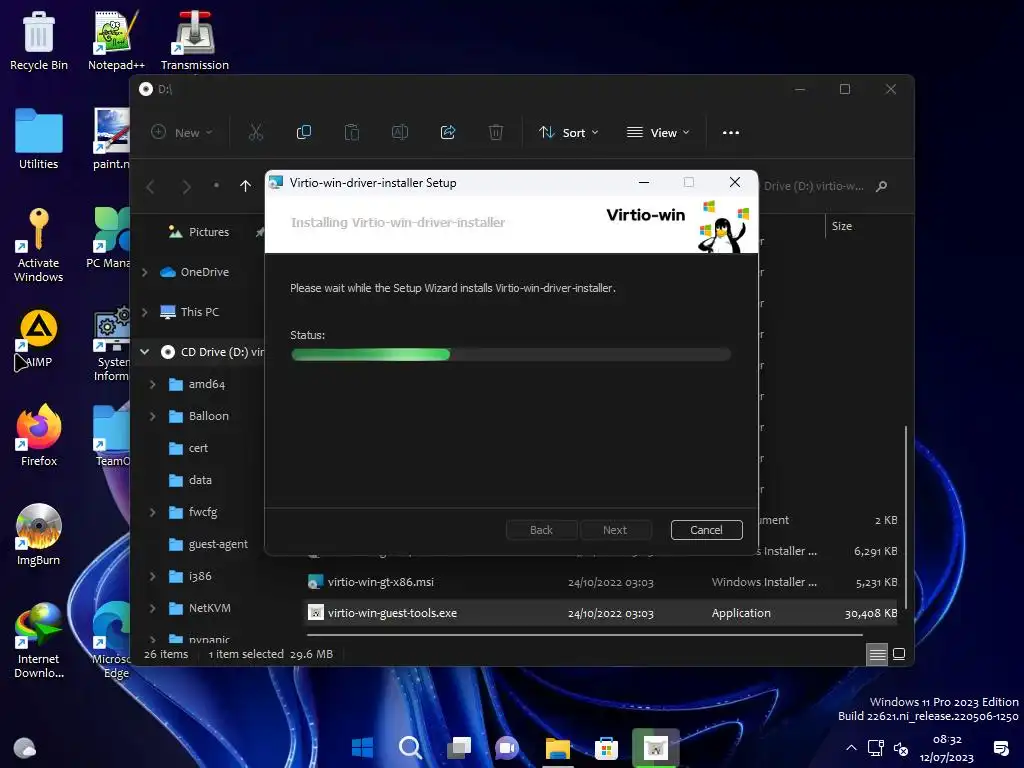Click the Cut scissors icon in Explorer toolbar
Image resolution: width=1024 pixels, height=768 pixels.
256,133
